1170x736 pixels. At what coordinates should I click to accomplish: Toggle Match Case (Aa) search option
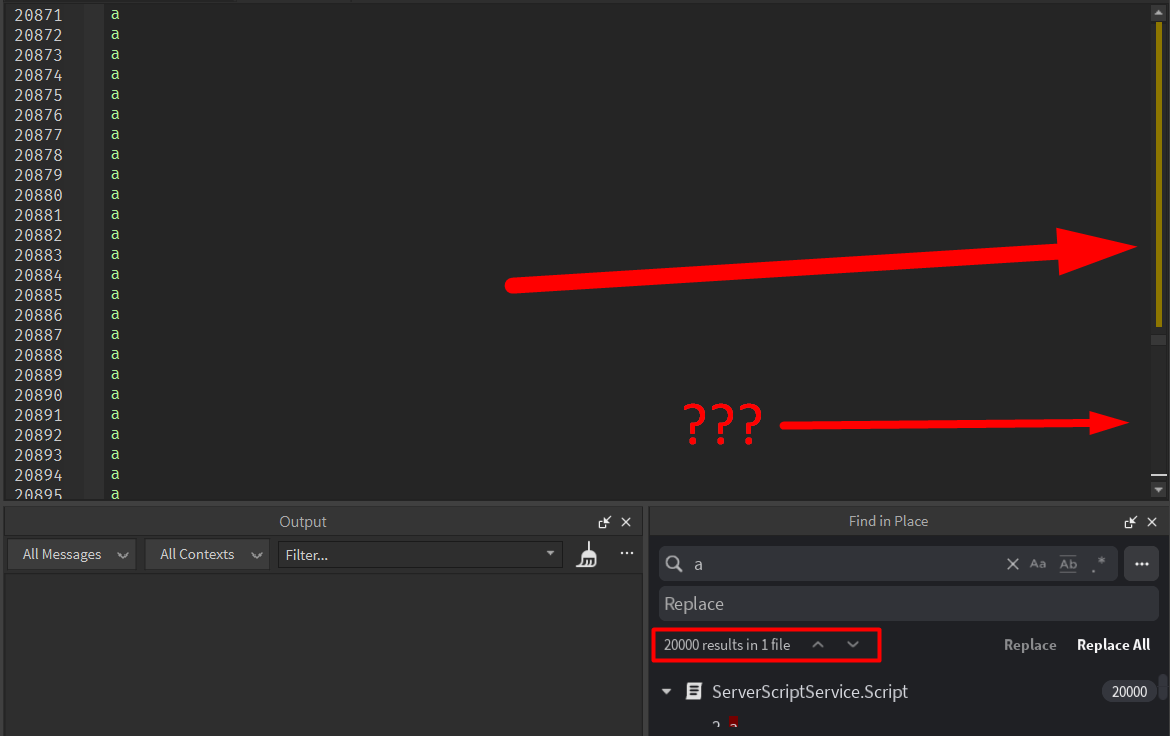click(x=1038, y=564)
